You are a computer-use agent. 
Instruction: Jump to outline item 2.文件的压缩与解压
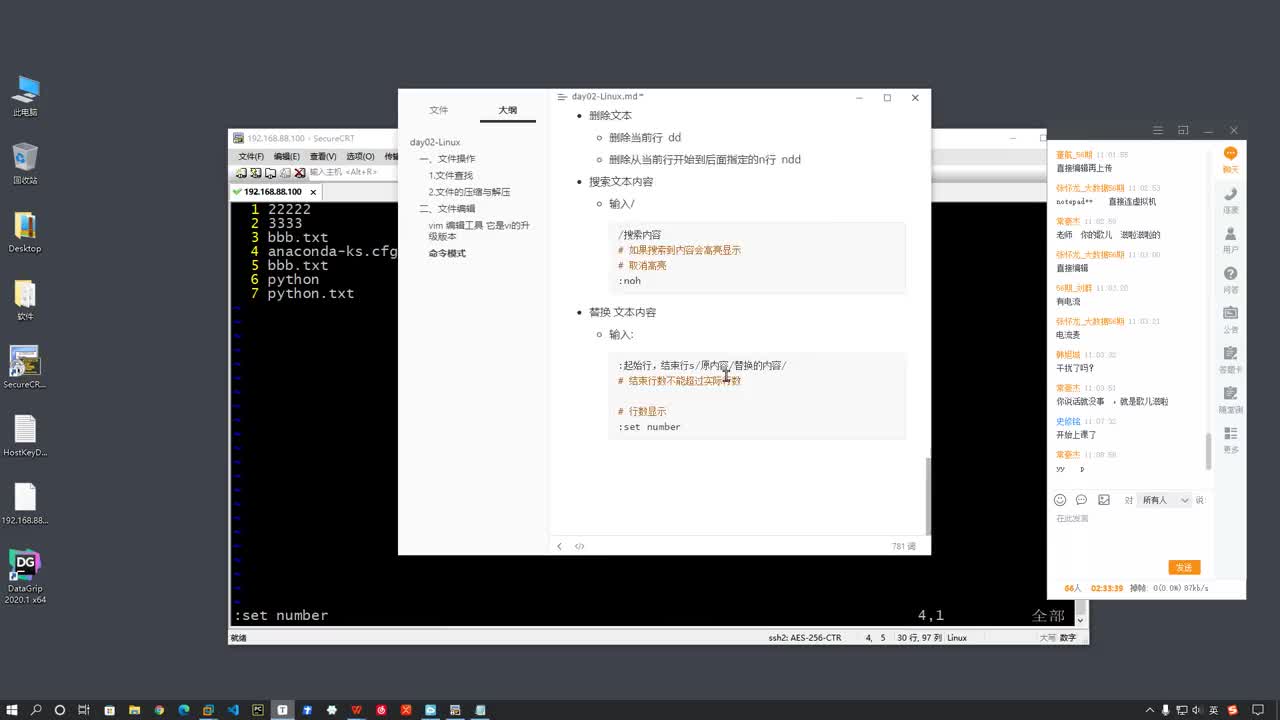469,192
